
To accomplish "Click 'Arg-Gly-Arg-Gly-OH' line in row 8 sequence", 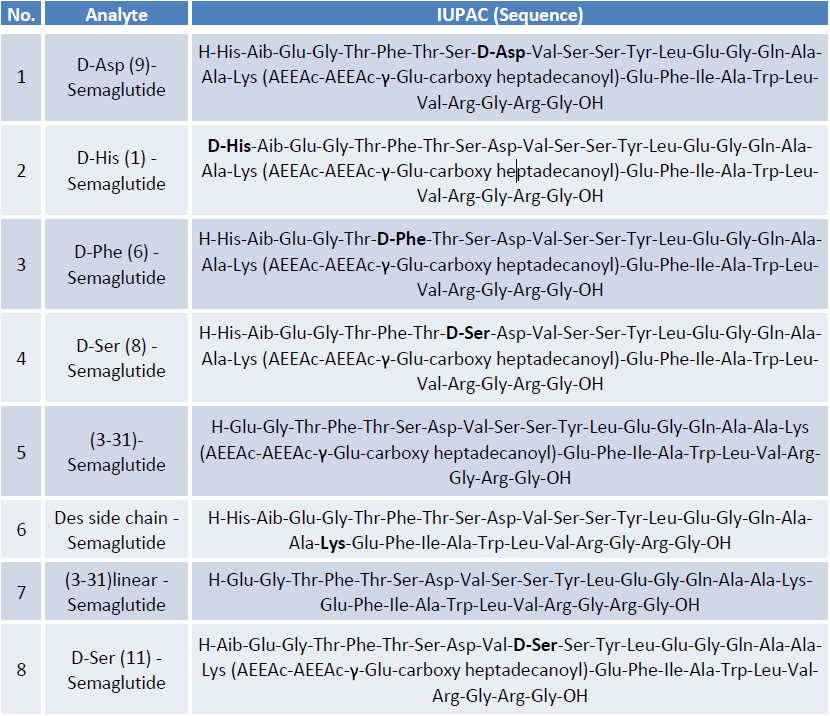I will point(510,695).
